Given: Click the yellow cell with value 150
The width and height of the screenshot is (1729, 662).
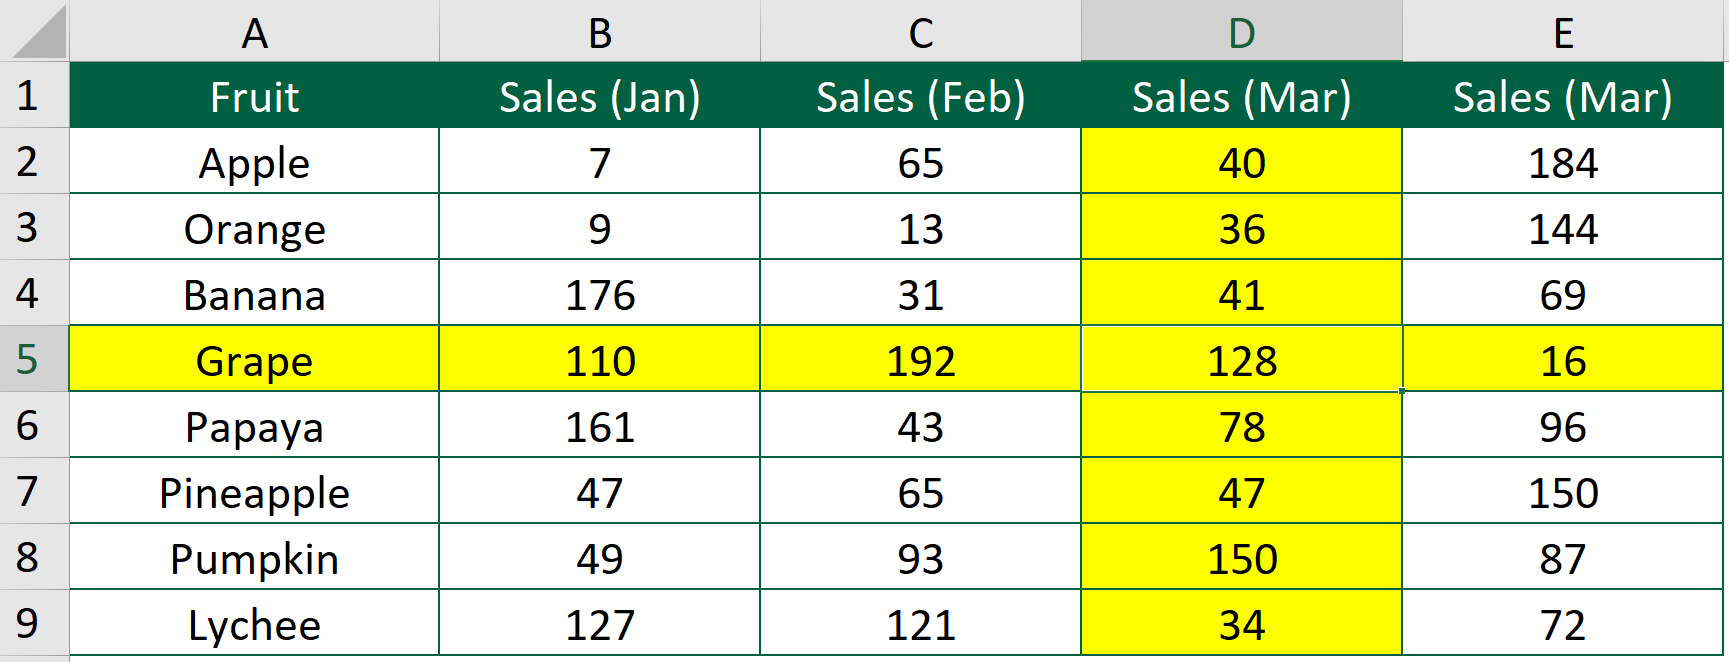Looking at the screenshot, I should click(x=1242, y=558).
